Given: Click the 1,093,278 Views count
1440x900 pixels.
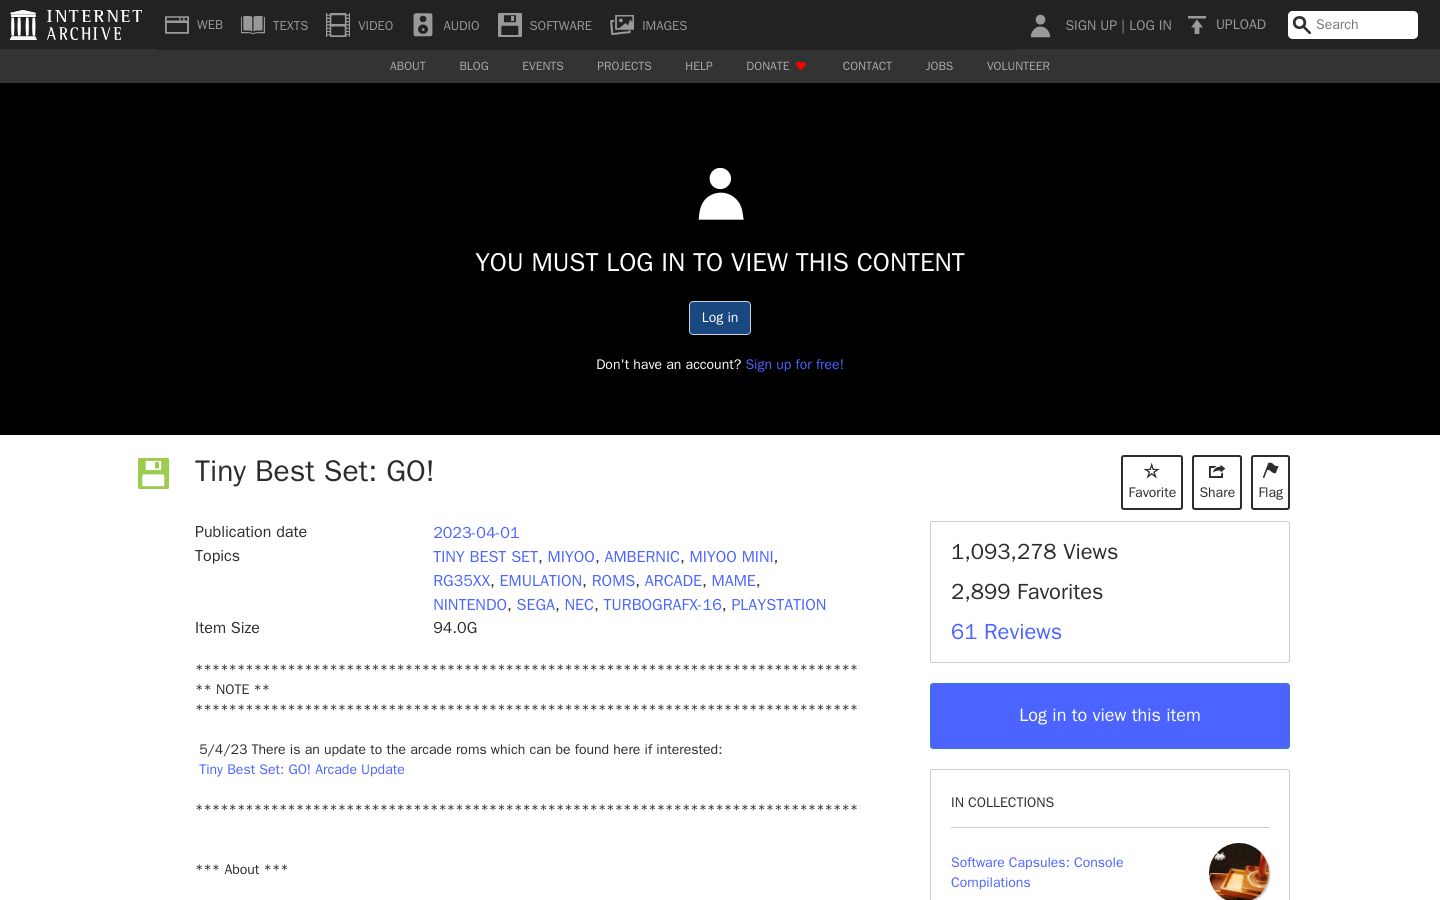Looking at the screenshot, I should pyautogui.click(x=1034, y=552).
